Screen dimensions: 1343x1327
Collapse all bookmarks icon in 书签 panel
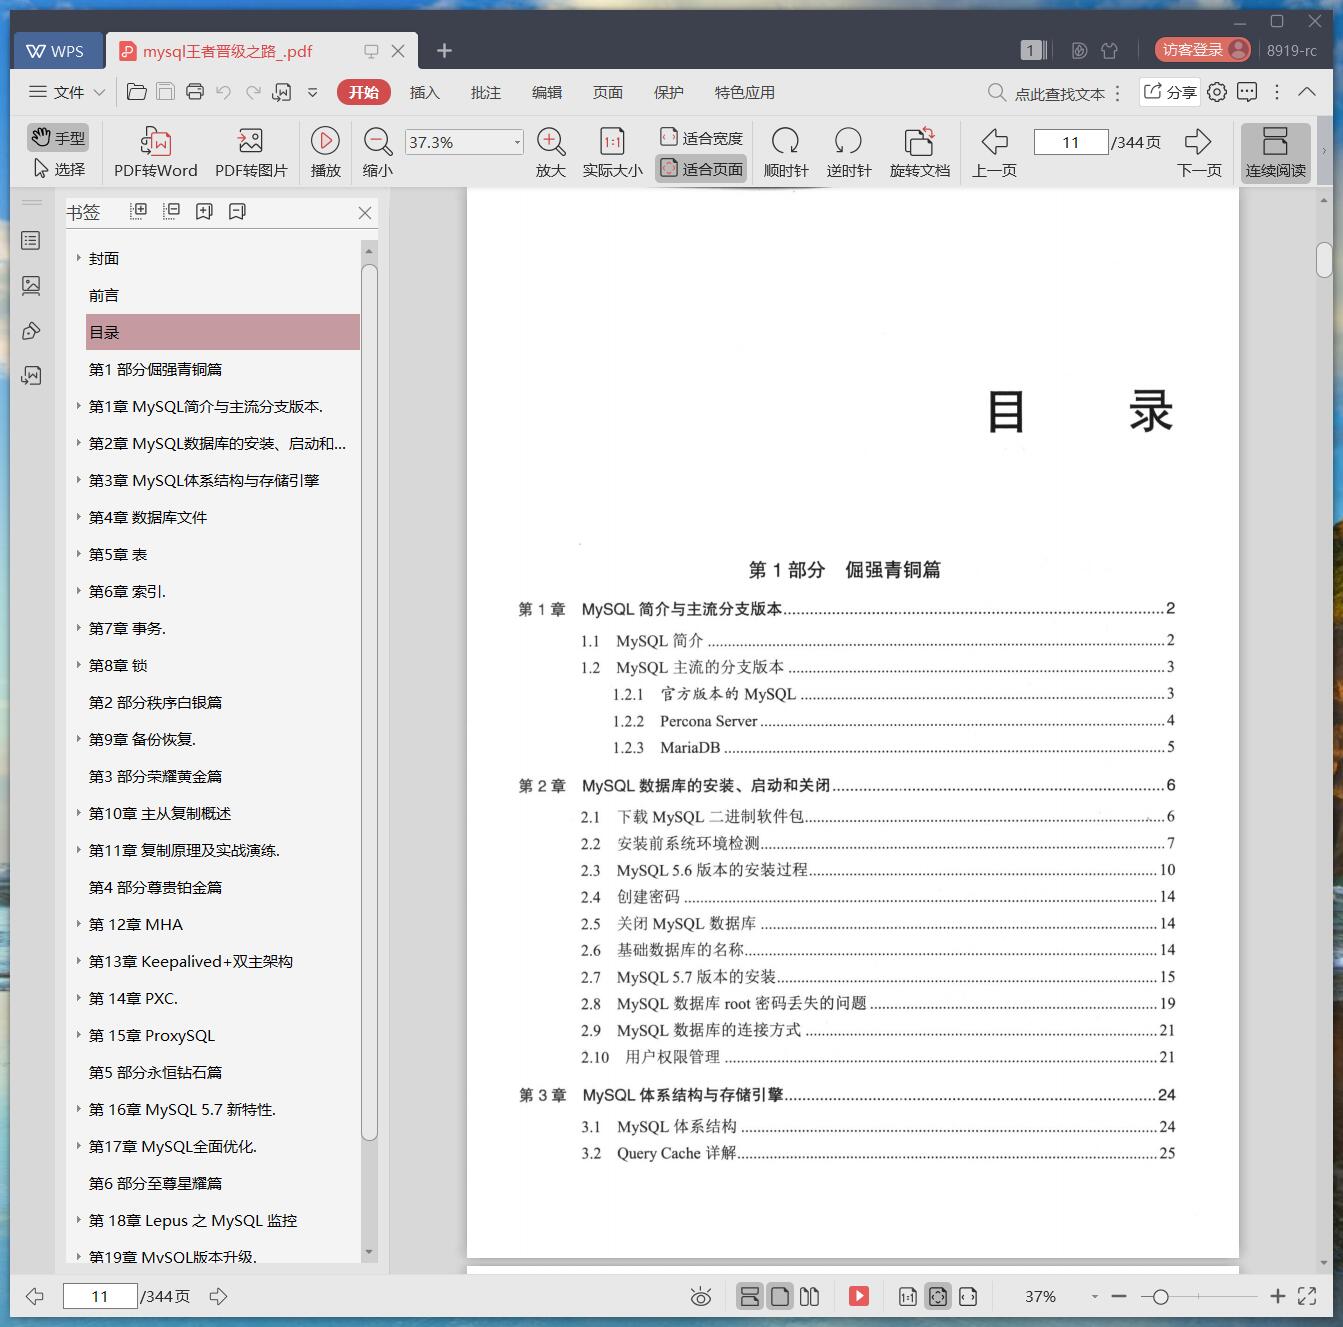click(171, 211)
